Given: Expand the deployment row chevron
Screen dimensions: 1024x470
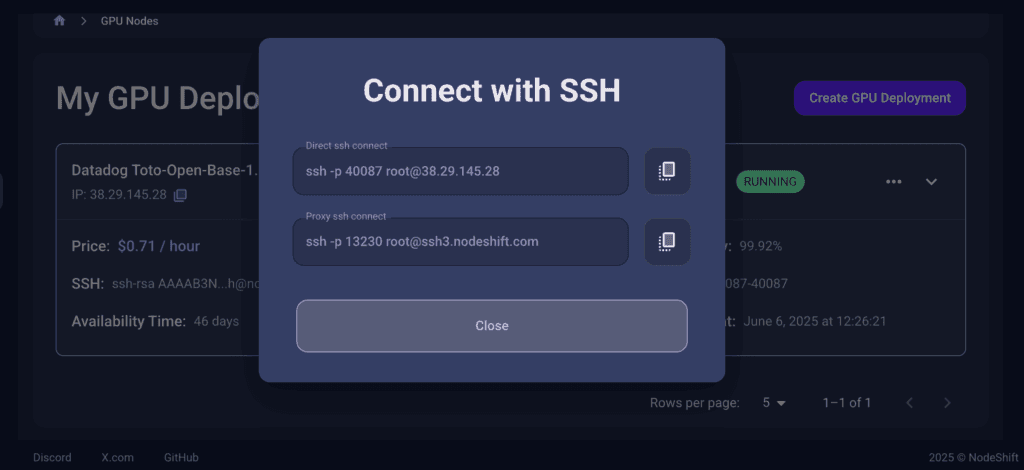Looking at the screenshot, I should click(931, 181).
